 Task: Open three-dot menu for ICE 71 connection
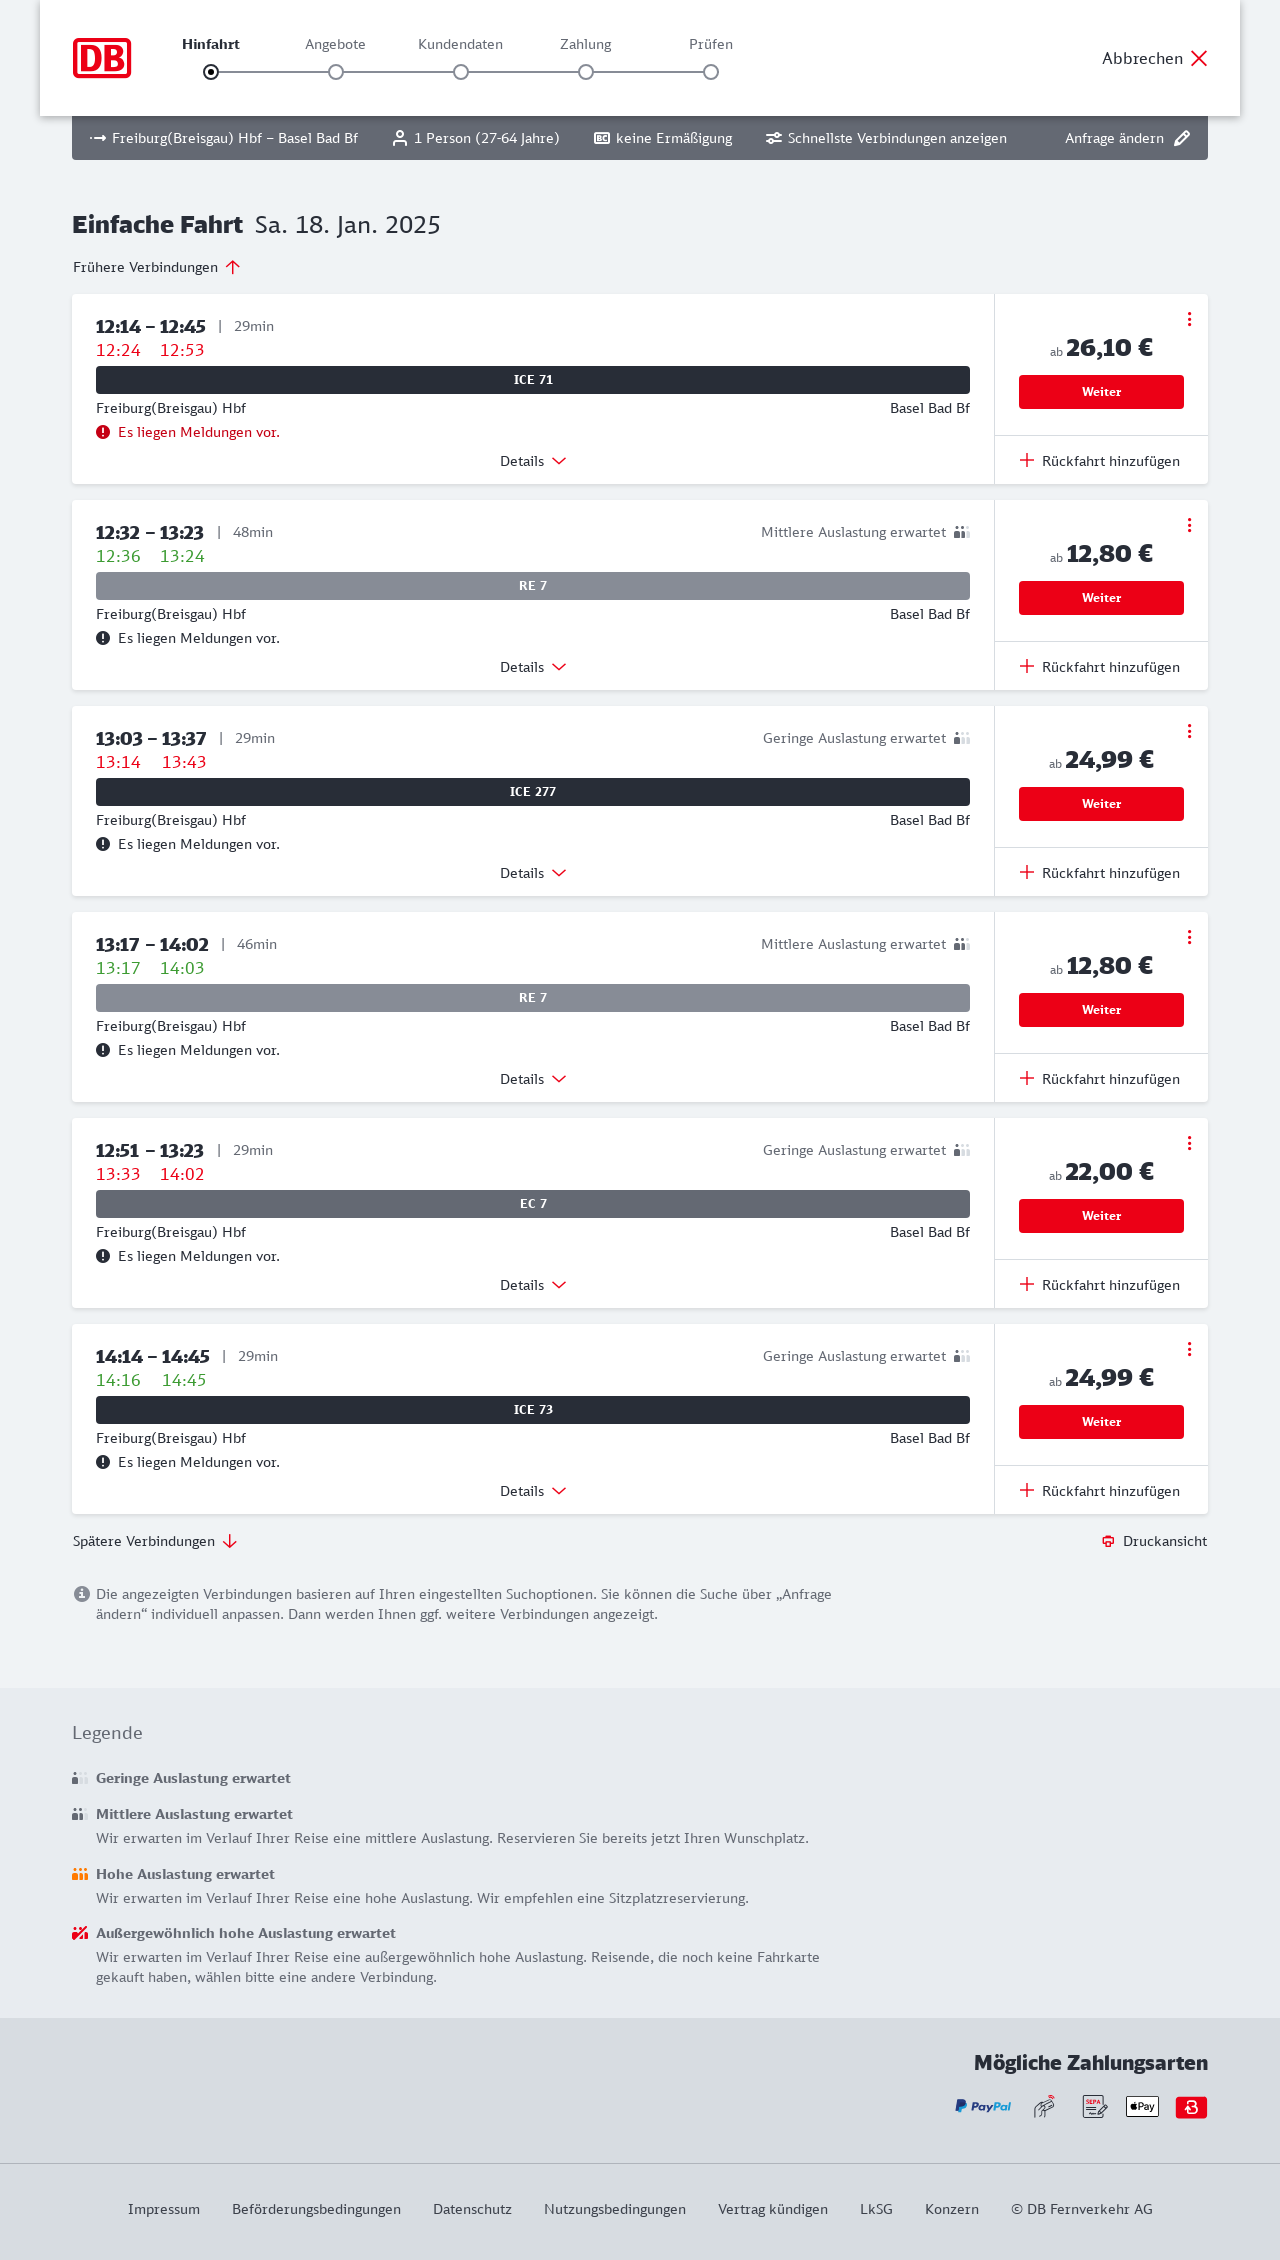1189,319
